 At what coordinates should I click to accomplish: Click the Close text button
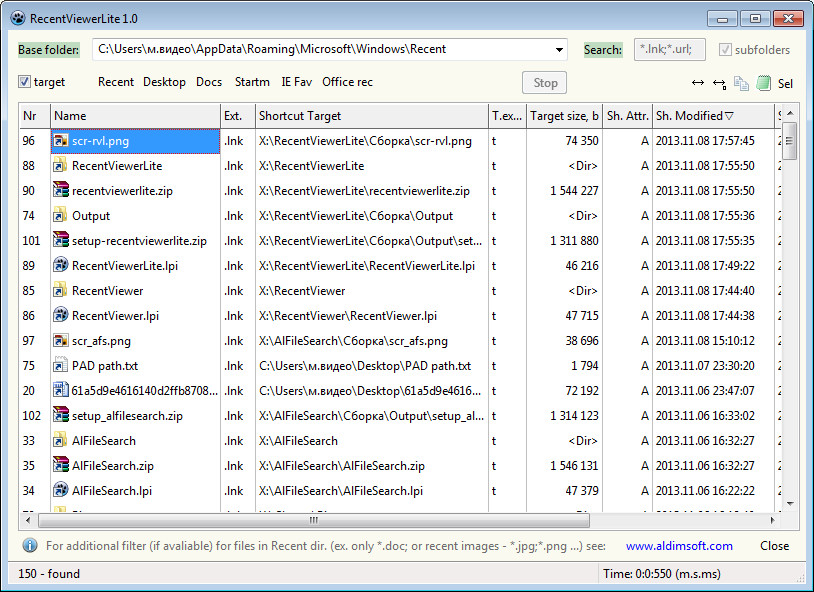tap(775, 546)
